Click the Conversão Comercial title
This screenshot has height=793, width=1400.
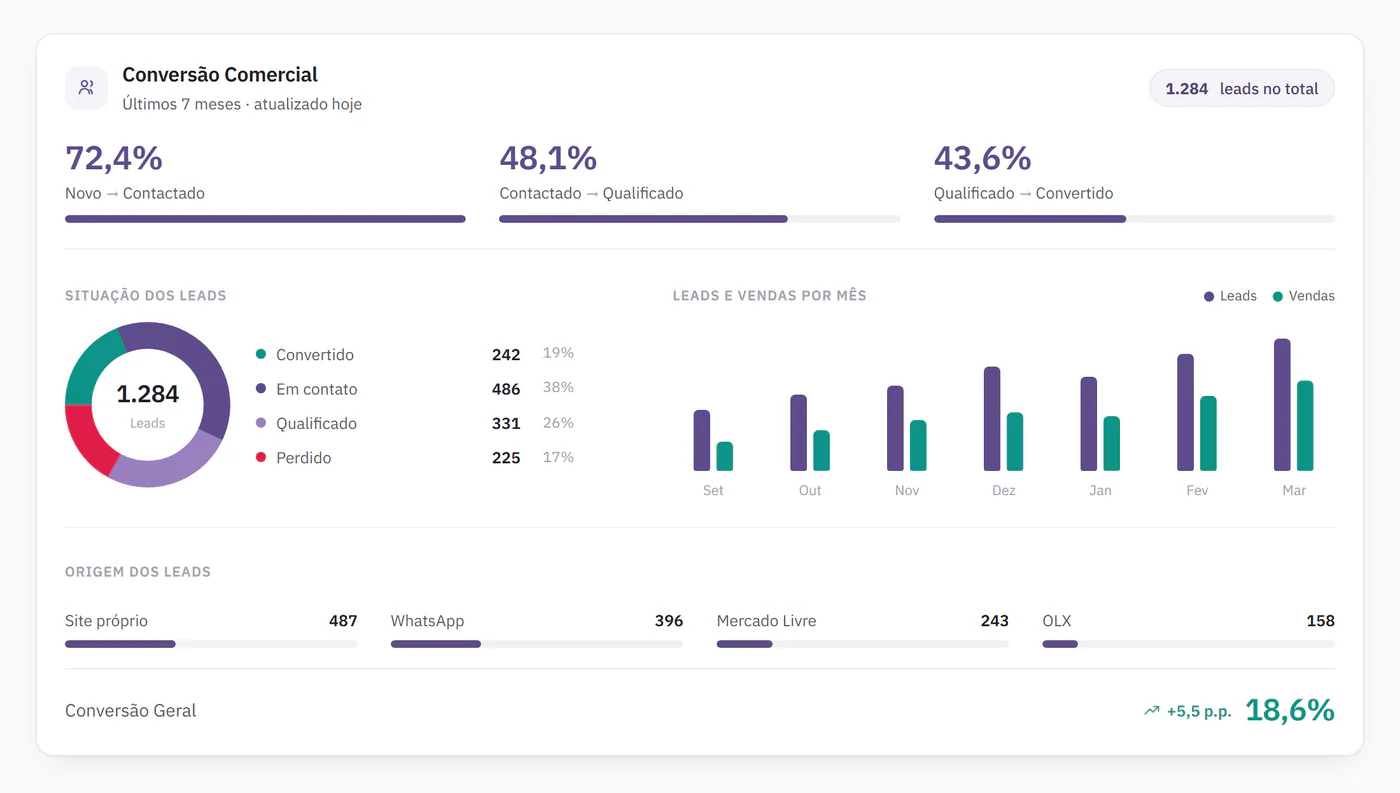220,75
